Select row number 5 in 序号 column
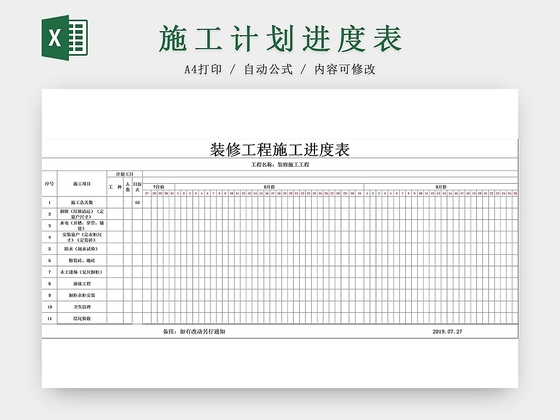This screenshot has height=420, width=560. (x=49, y=249)
